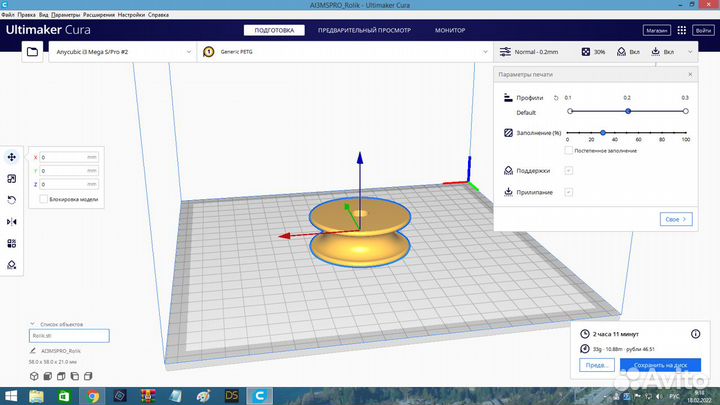The height and width of the screenshot is (405, 720).
Task: Toggle the Поддержки checkbox
Action: point(569,170)
